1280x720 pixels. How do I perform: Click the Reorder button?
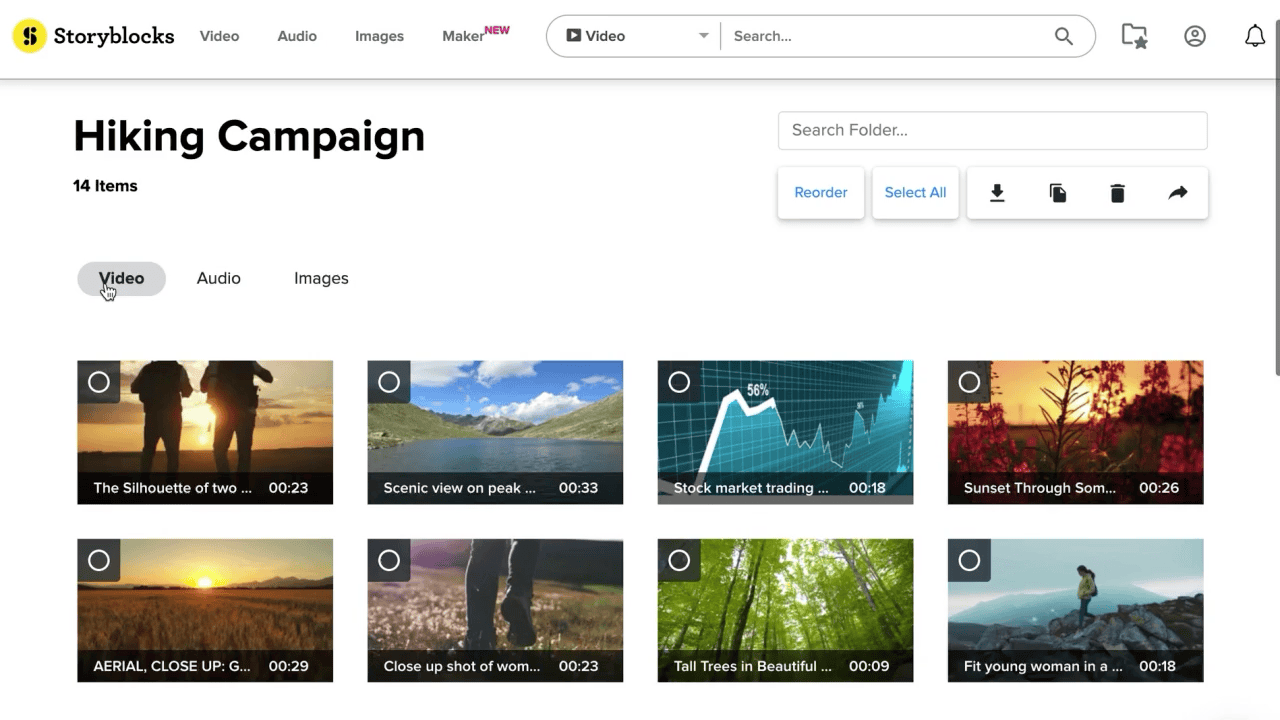[x=821, y=193]
